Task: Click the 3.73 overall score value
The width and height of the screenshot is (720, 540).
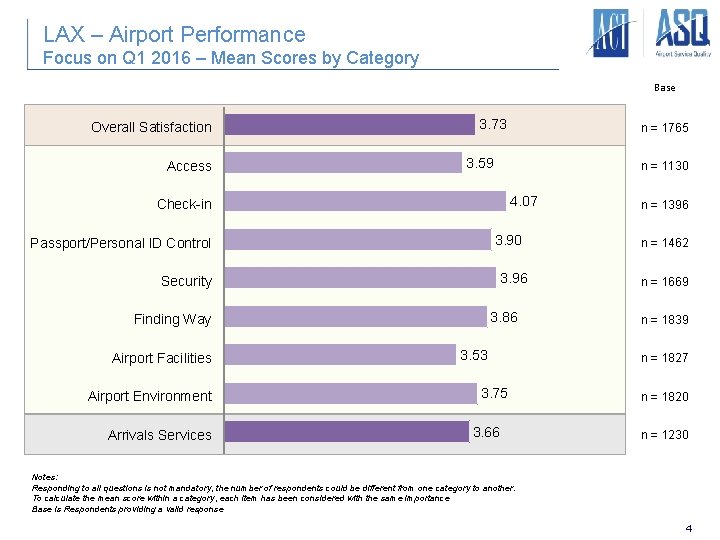Action: [x=492, y=125]
